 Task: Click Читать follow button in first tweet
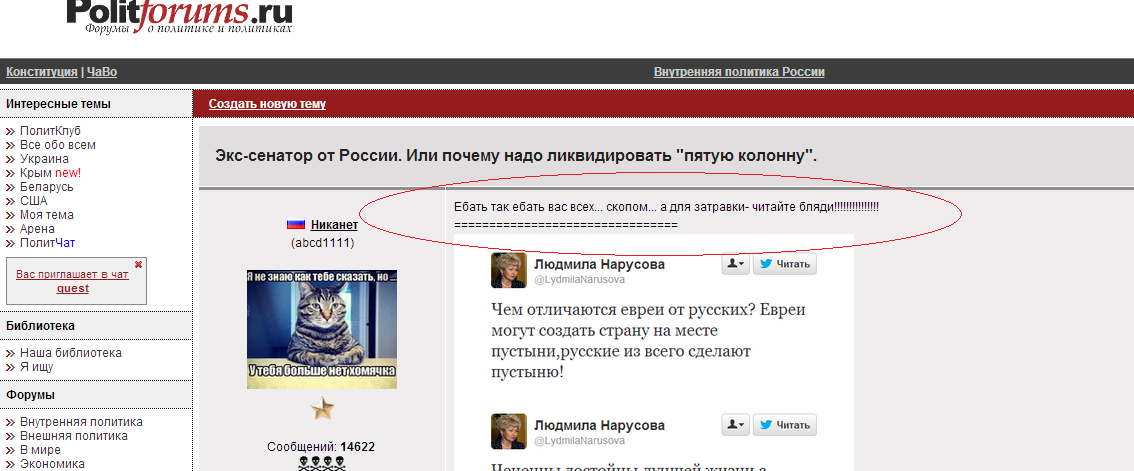coord(785,264)
